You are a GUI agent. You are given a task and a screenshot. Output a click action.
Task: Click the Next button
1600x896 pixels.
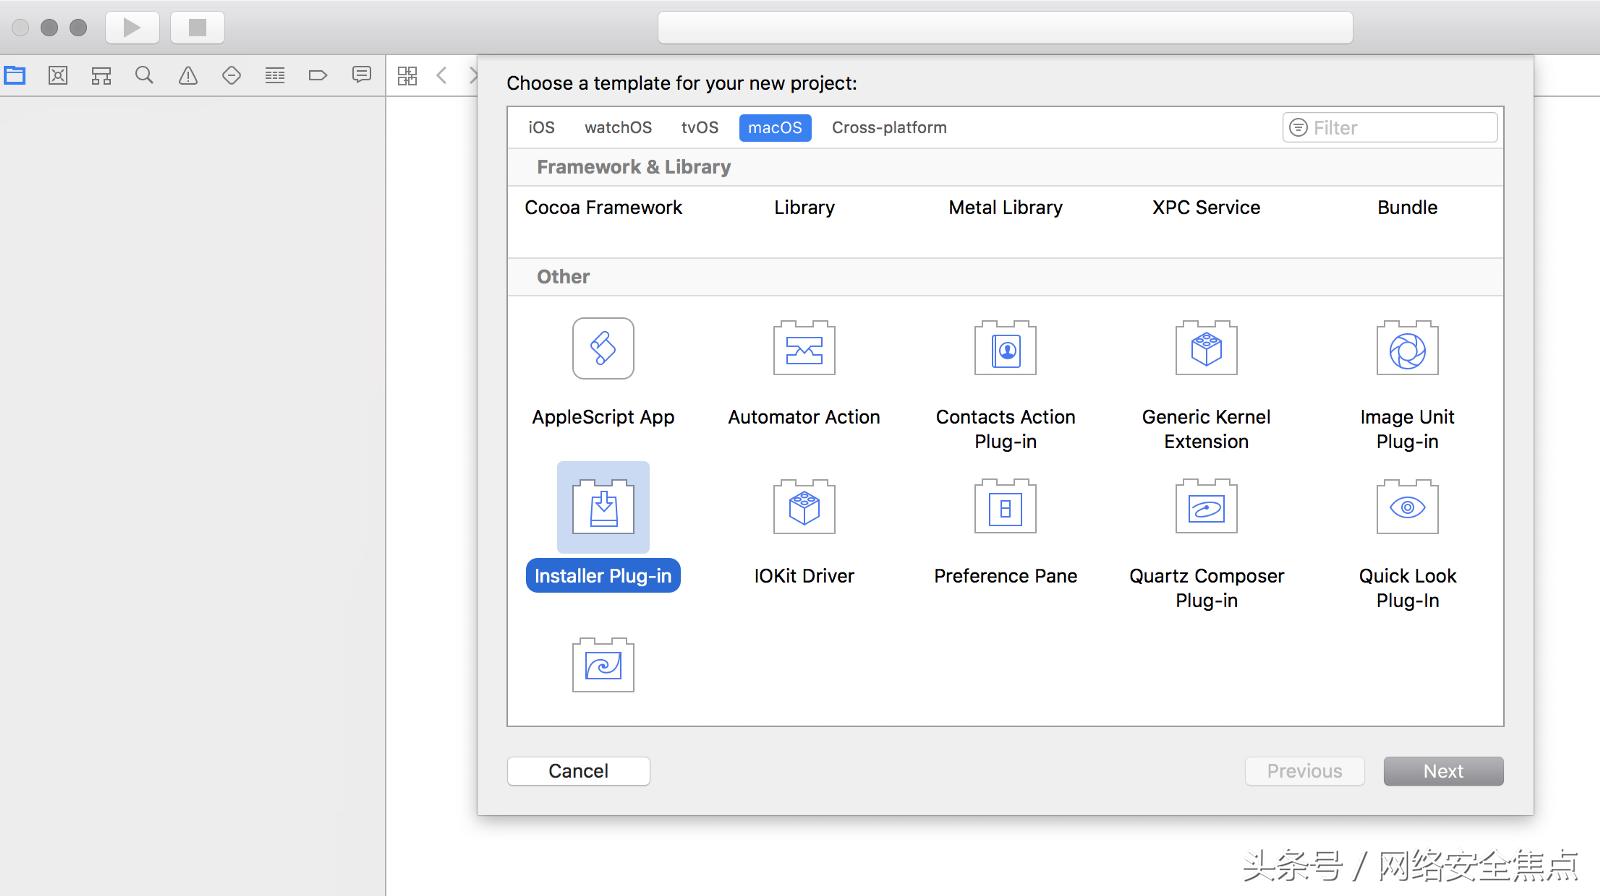tap(1443, 771)
